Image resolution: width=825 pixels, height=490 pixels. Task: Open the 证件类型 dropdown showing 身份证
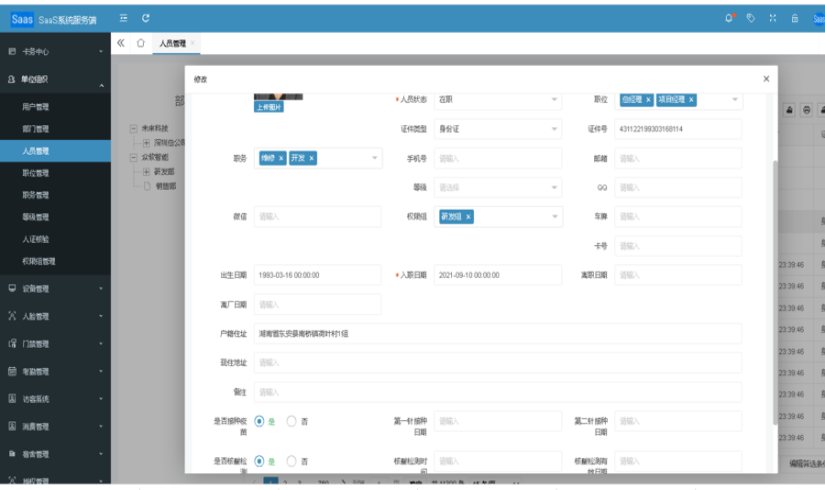click(x=498, y=129)
